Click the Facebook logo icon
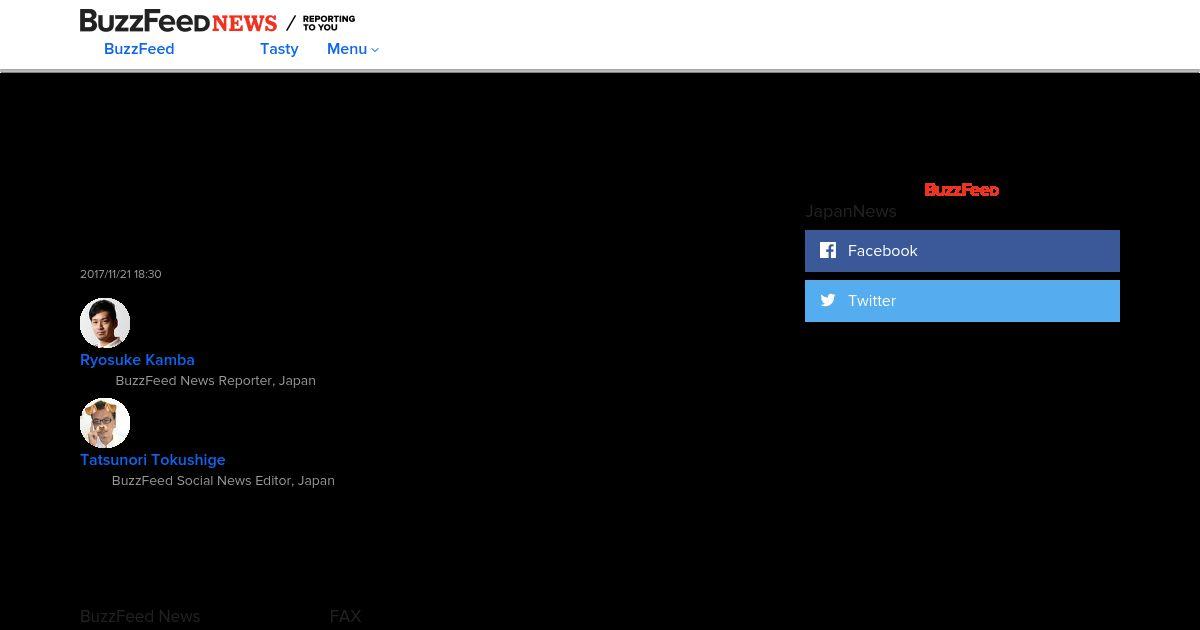 click(x=828, y=250)
